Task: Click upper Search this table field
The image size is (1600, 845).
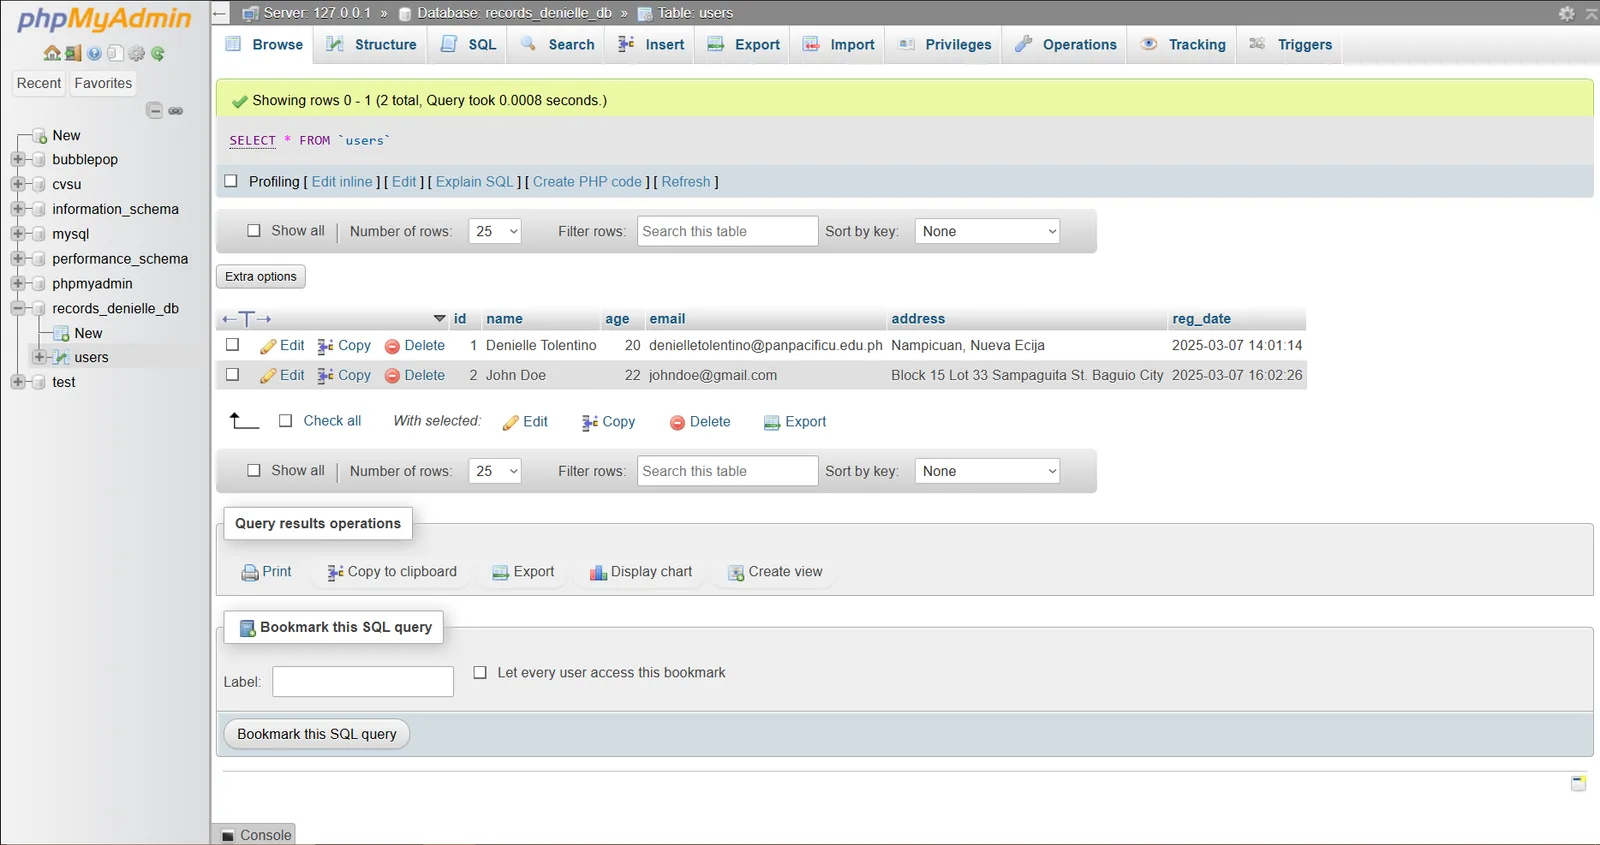Action: pyautogui.click(x=728, y=231)
